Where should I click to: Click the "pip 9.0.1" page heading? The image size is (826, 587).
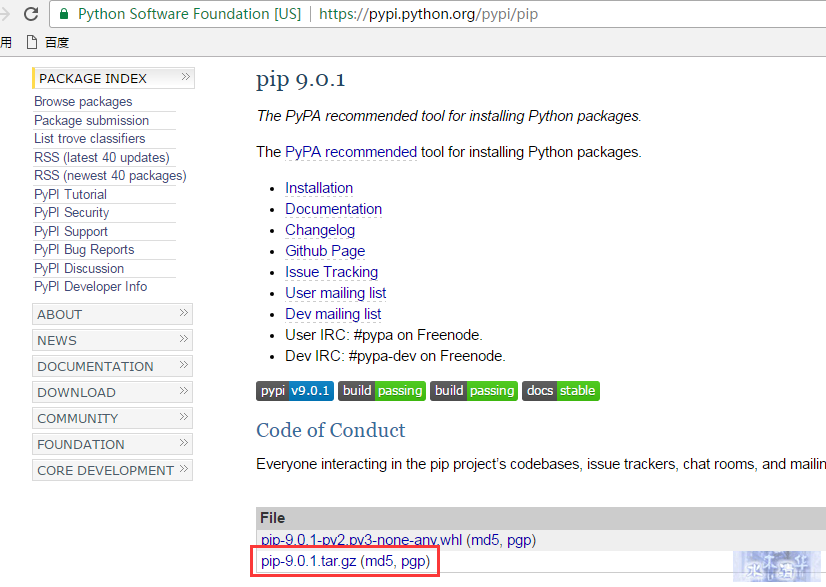[x=301, y=80]
